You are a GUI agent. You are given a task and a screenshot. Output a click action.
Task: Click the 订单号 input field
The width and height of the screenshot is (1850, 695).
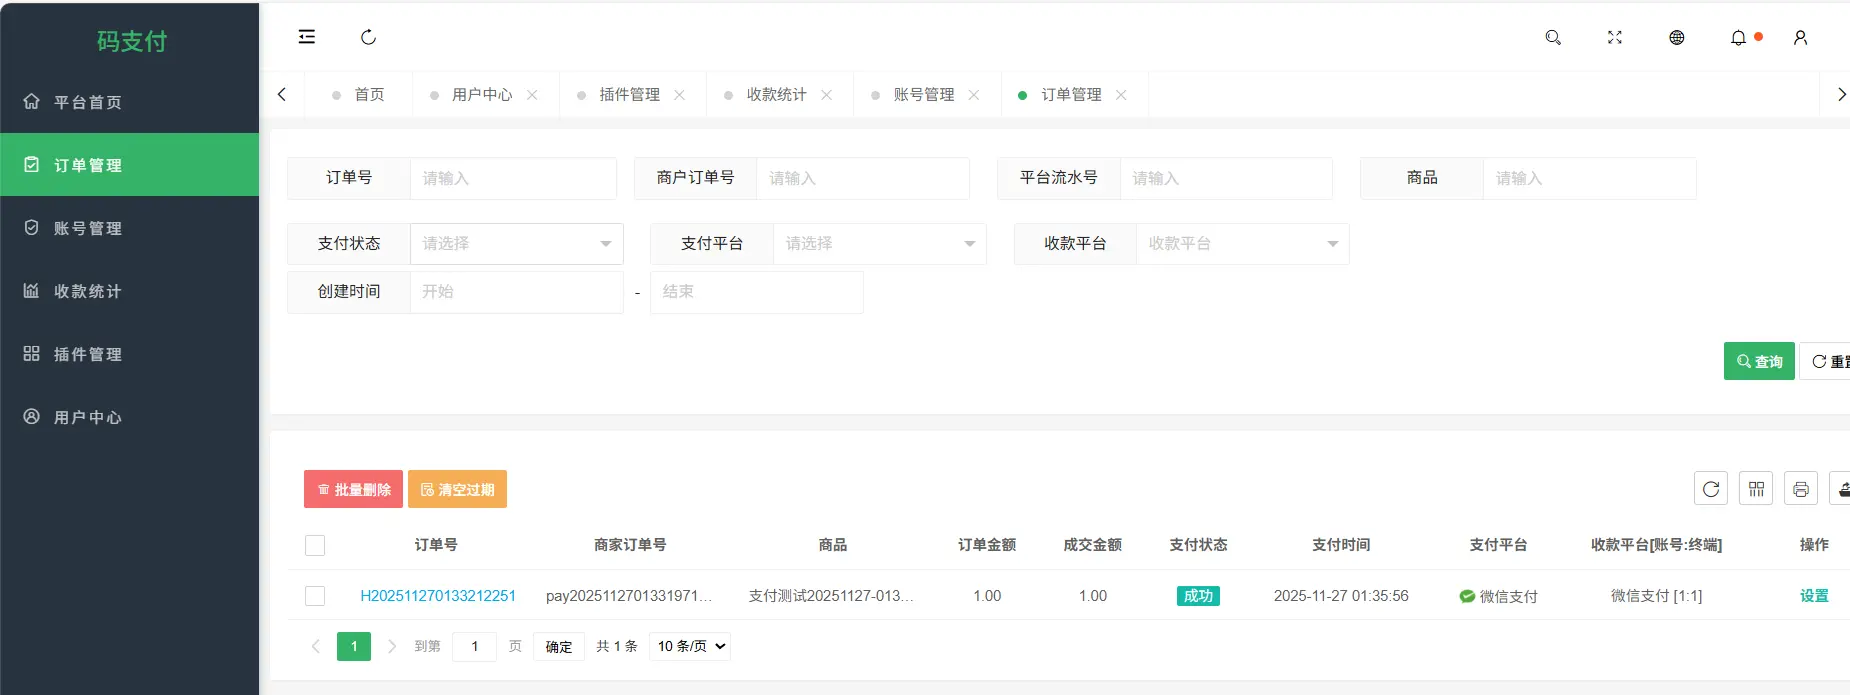point(513,178)
